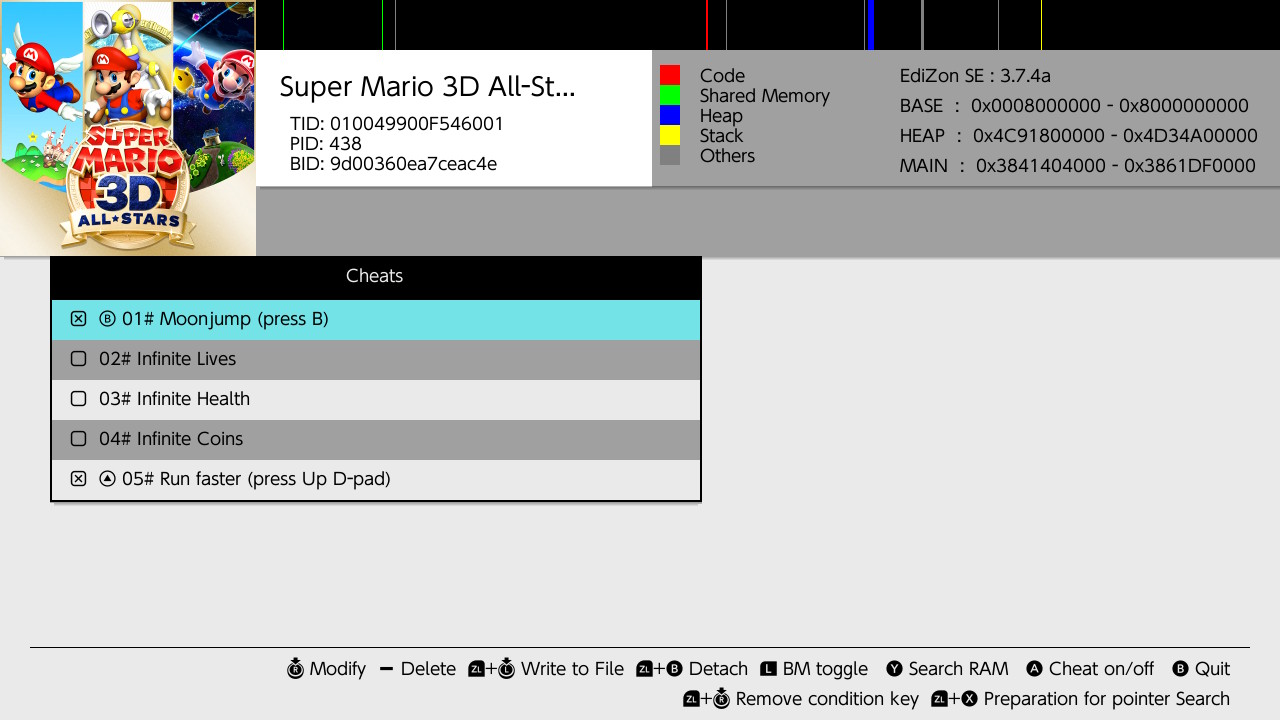Click the Super Mario 3D All-Stars cover art
This screenshot has width=1280, height=720.
coord(128,128)
